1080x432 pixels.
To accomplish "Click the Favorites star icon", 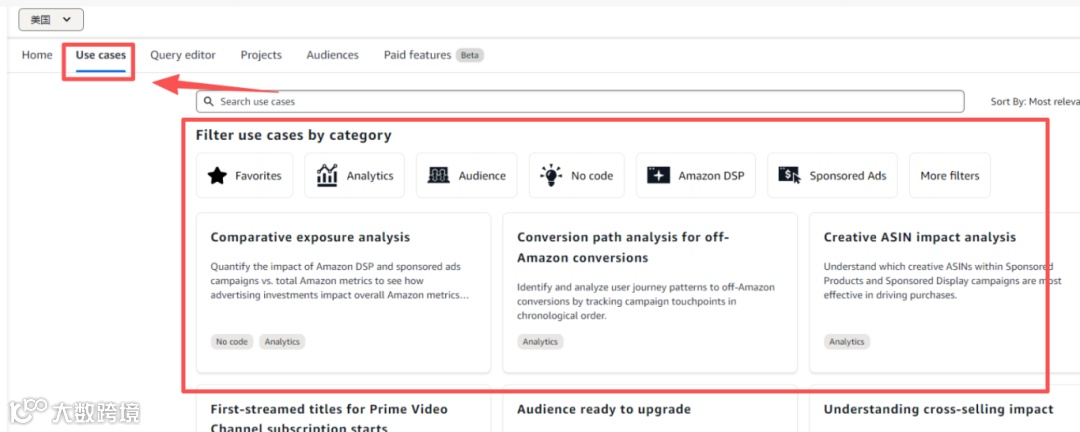I will pos(217,176).
